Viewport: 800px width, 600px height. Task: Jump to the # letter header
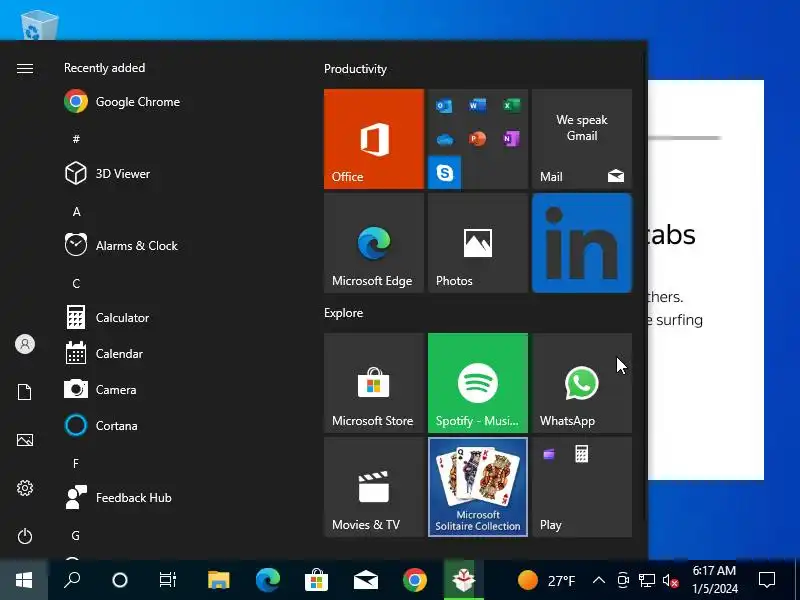[x=76, y=139]
